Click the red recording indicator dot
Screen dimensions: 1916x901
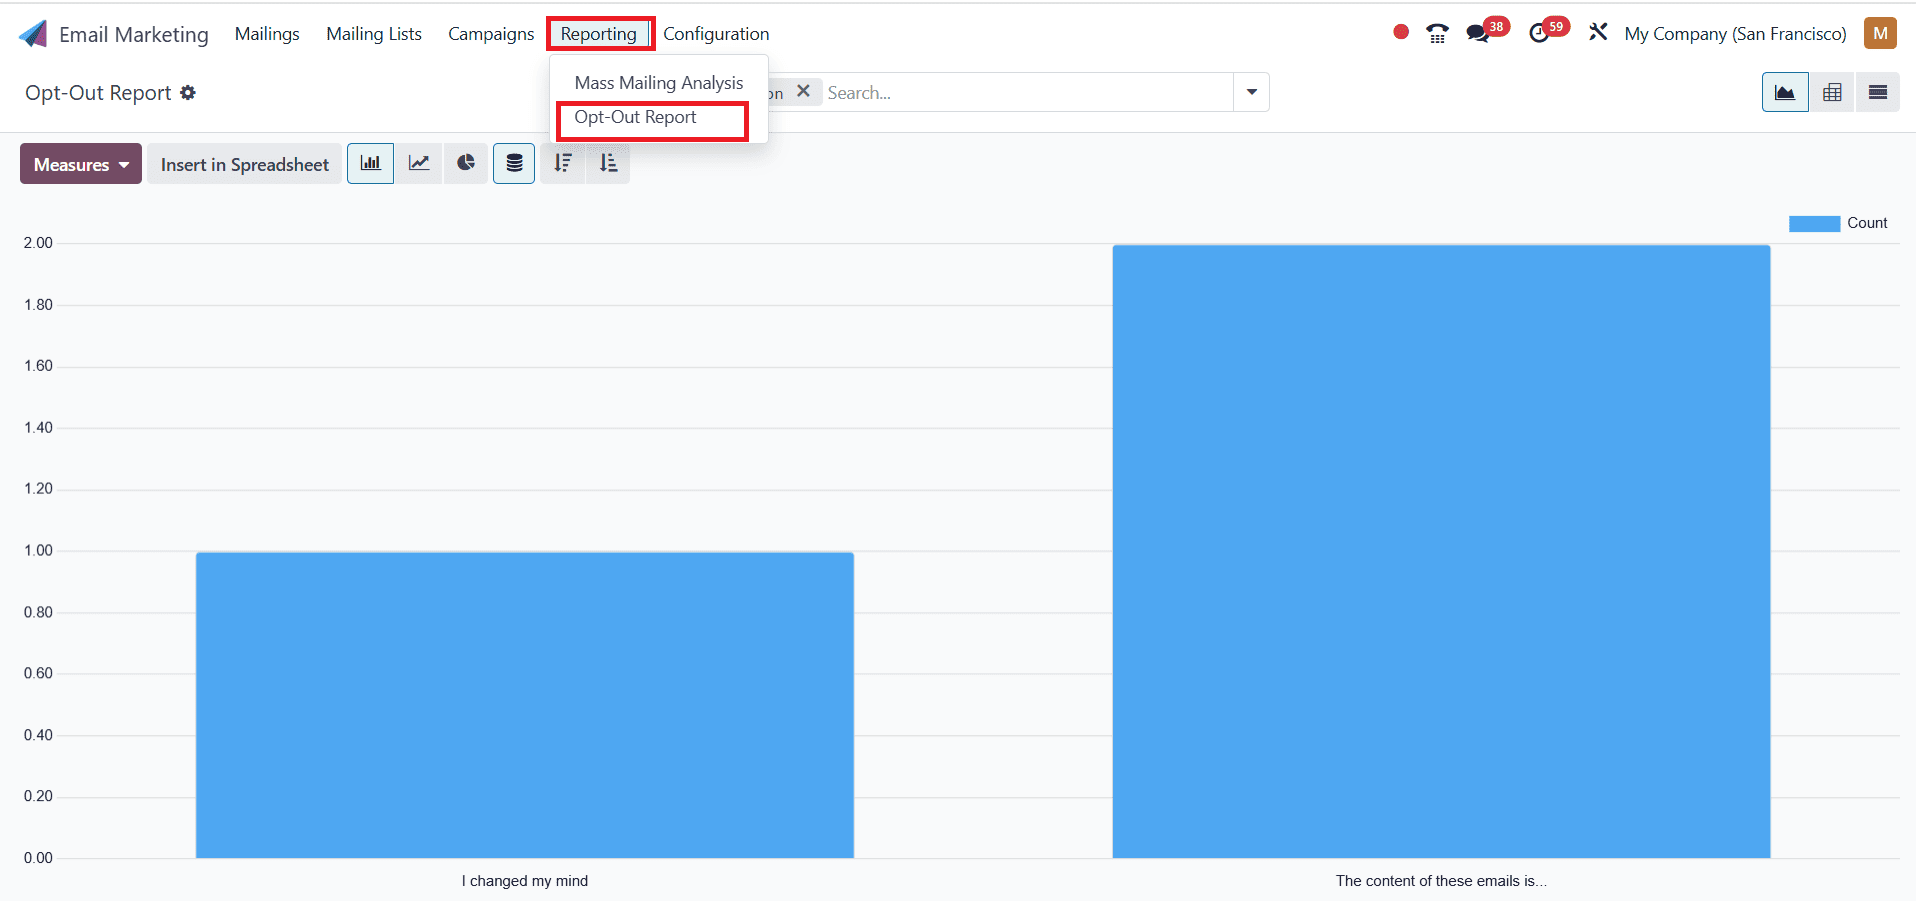1401,32
